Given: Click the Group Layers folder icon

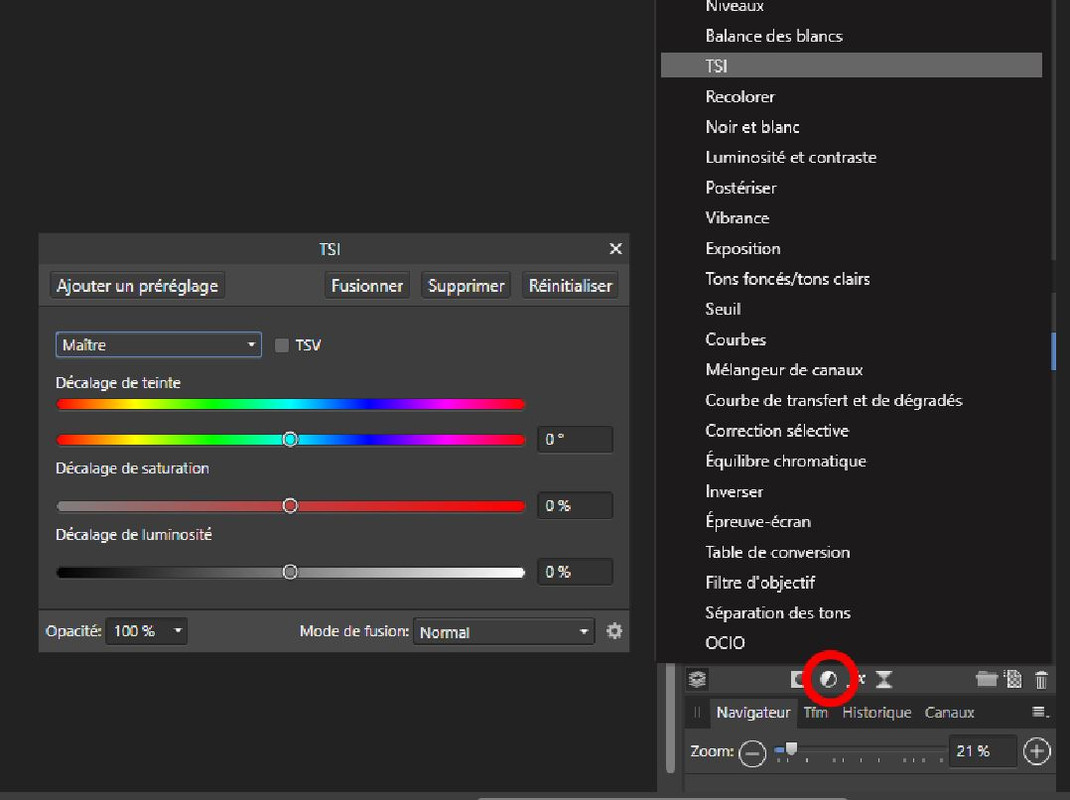Looking at the screenshot, I should [x=986, y=678].
